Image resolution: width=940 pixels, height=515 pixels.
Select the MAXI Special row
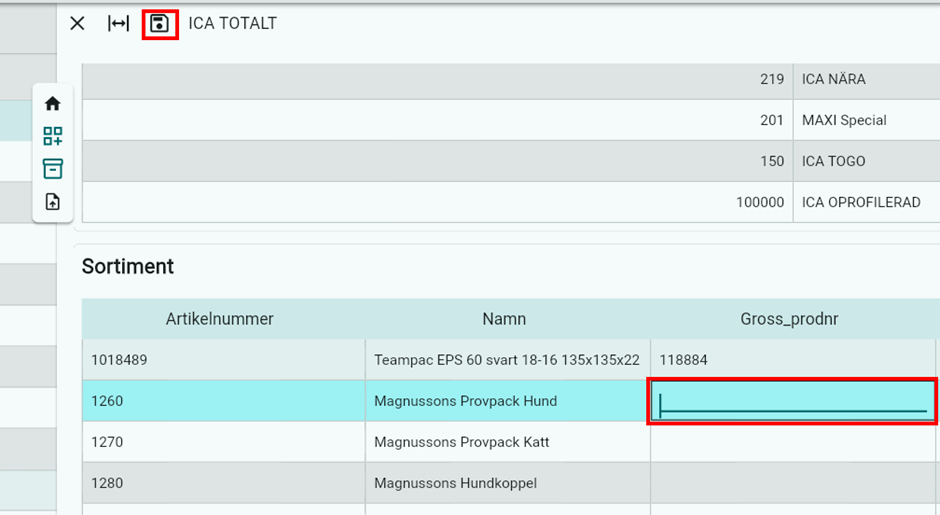coord(511,120)
